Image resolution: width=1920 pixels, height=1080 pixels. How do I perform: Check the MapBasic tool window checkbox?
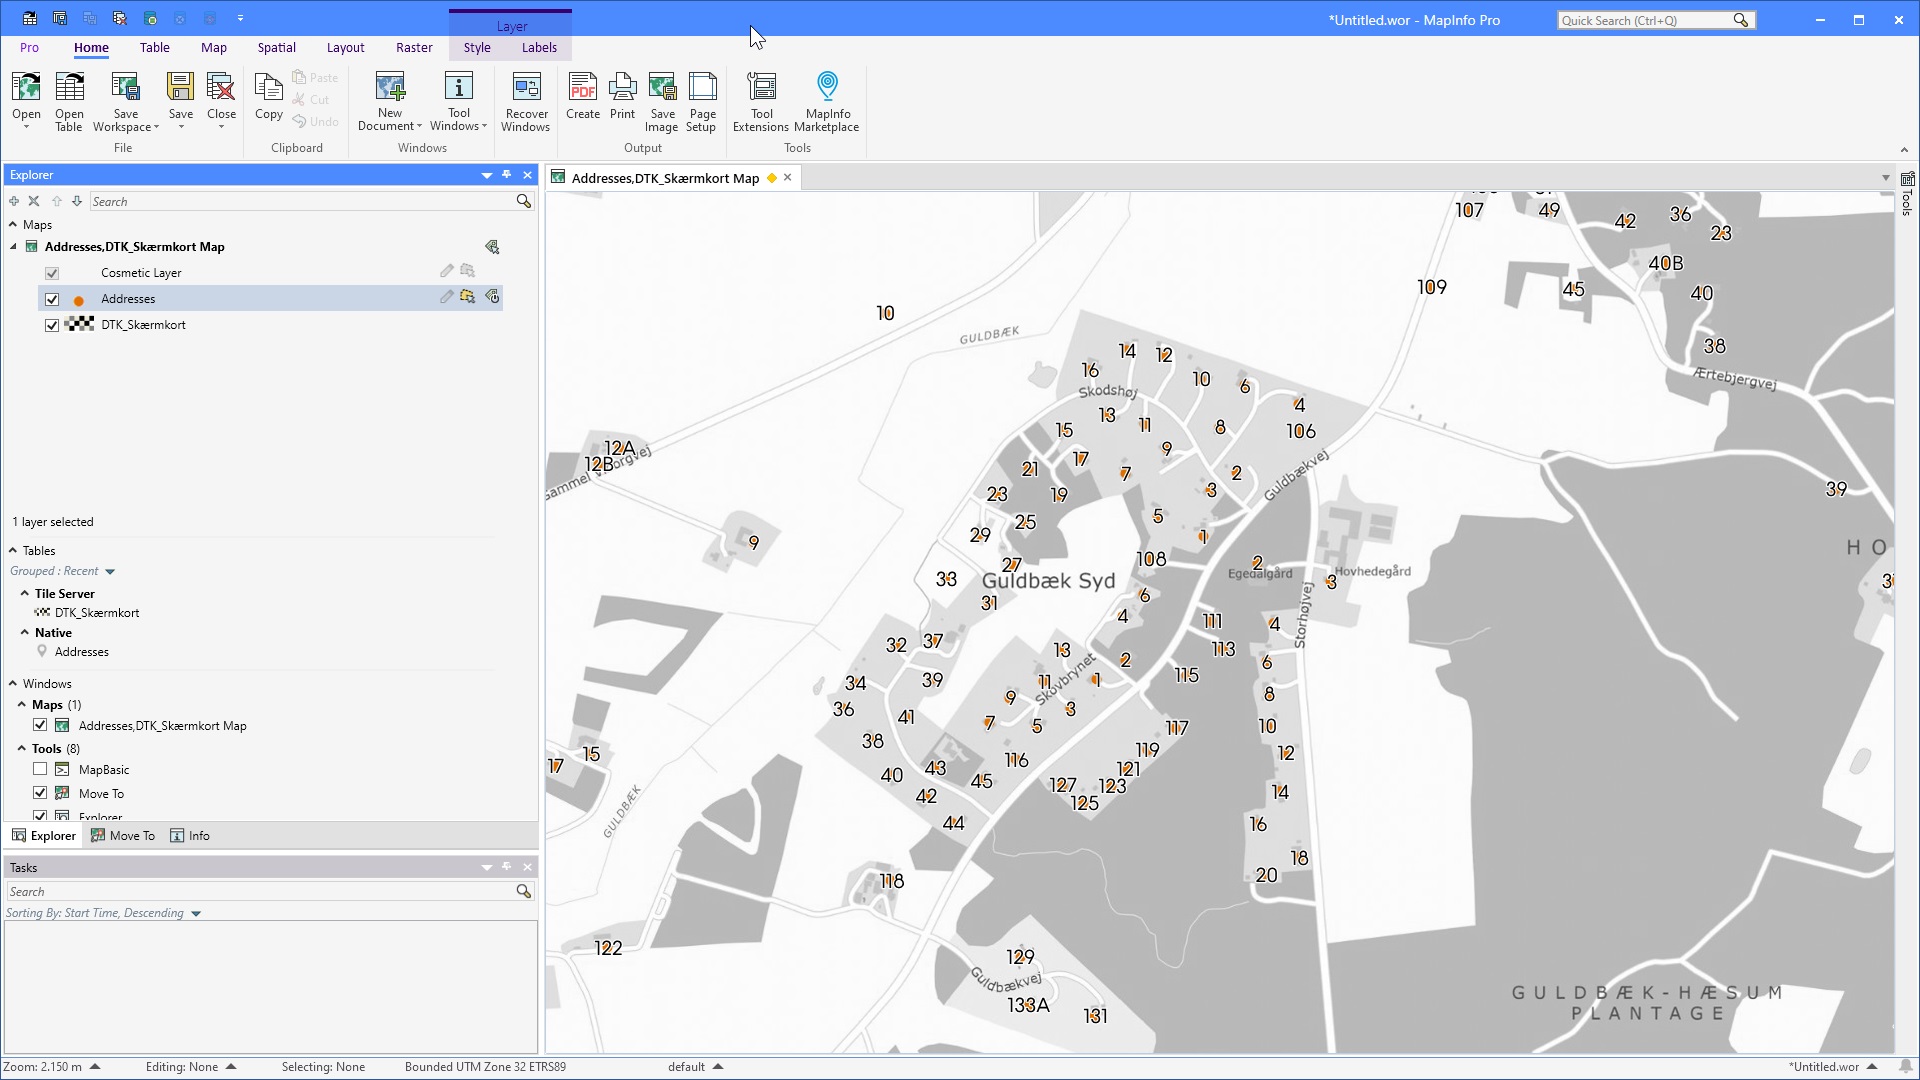40,769
